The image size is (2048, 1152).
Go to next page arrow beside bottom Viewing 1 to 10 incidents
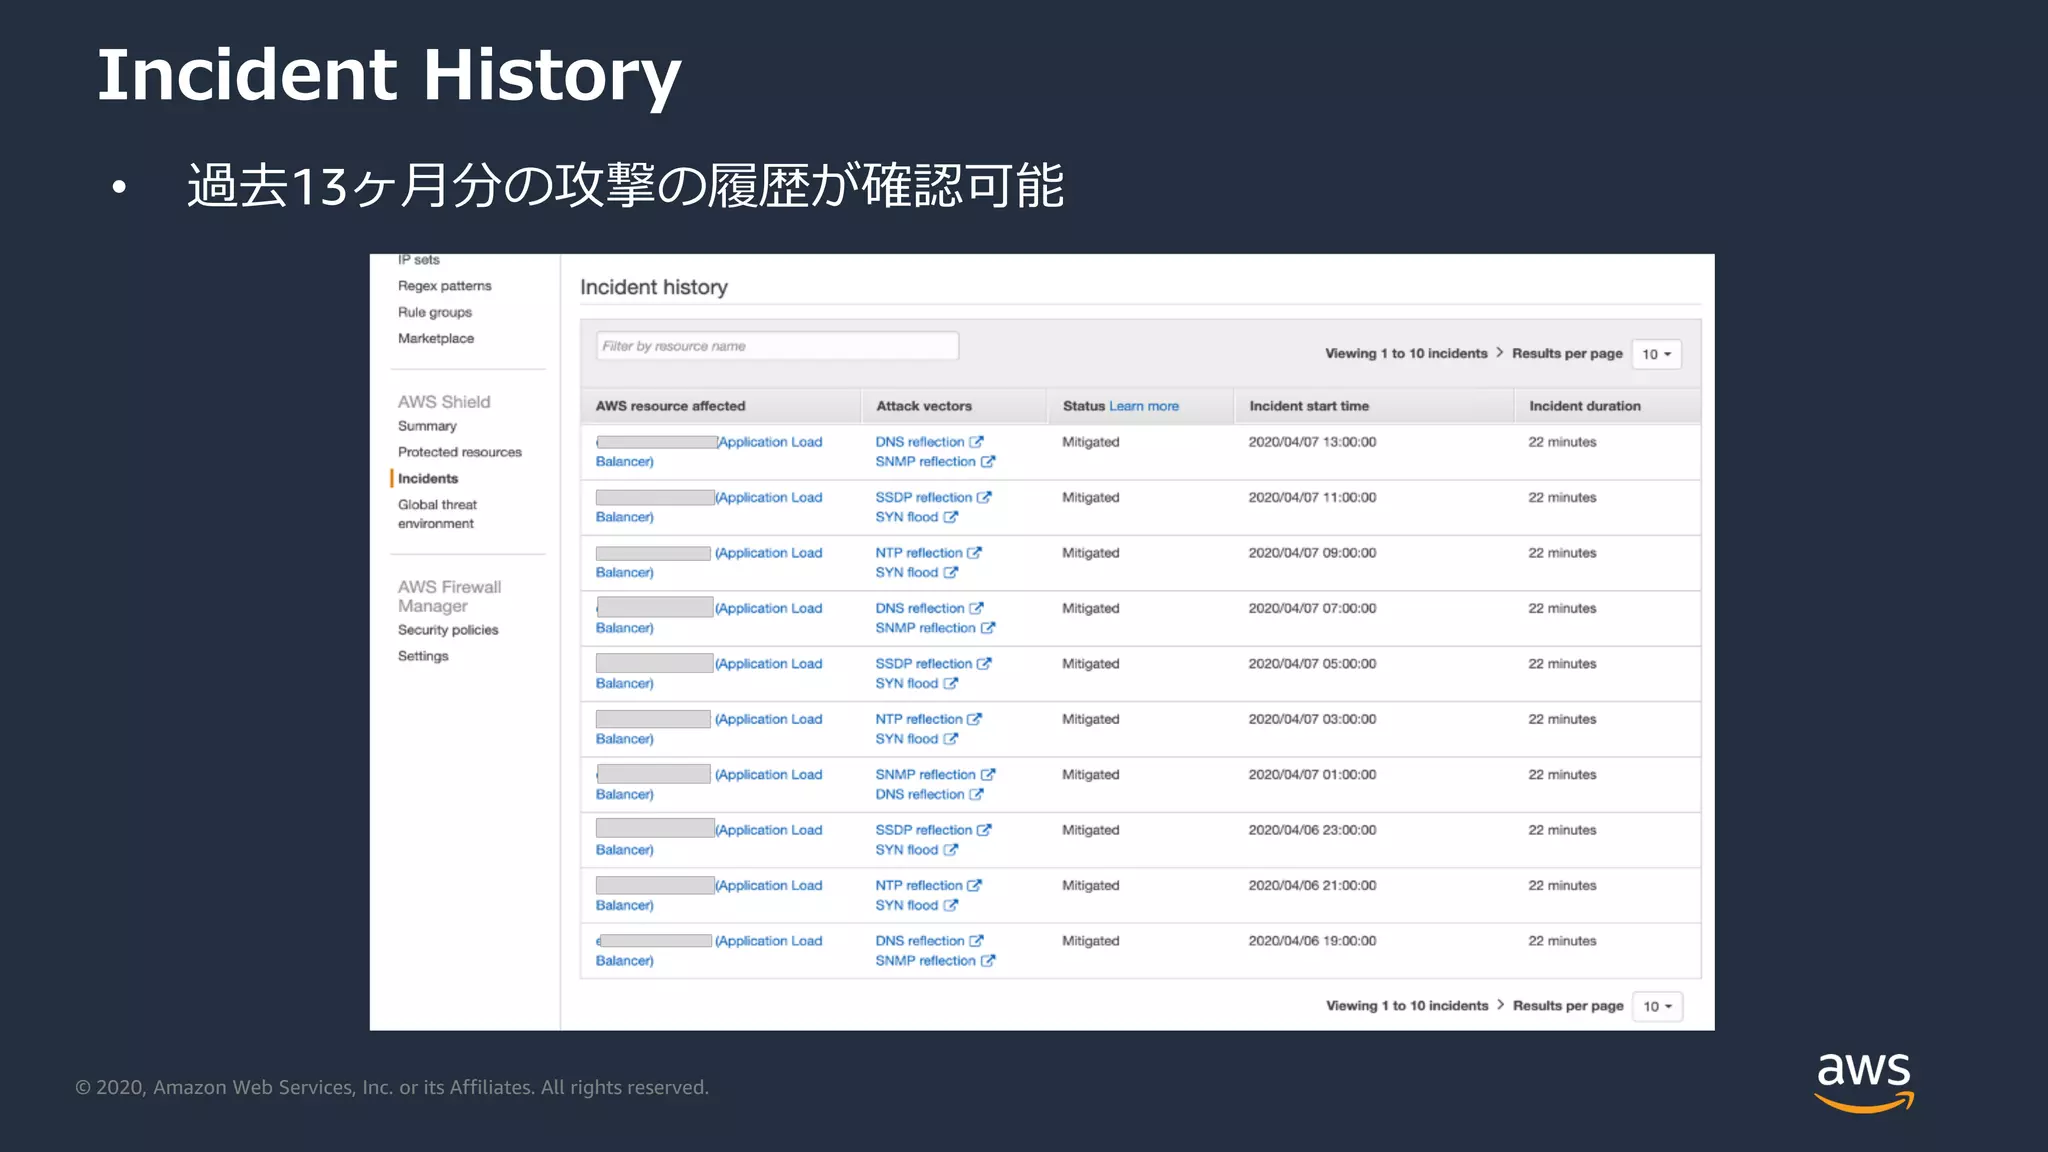point(1501,1005)
